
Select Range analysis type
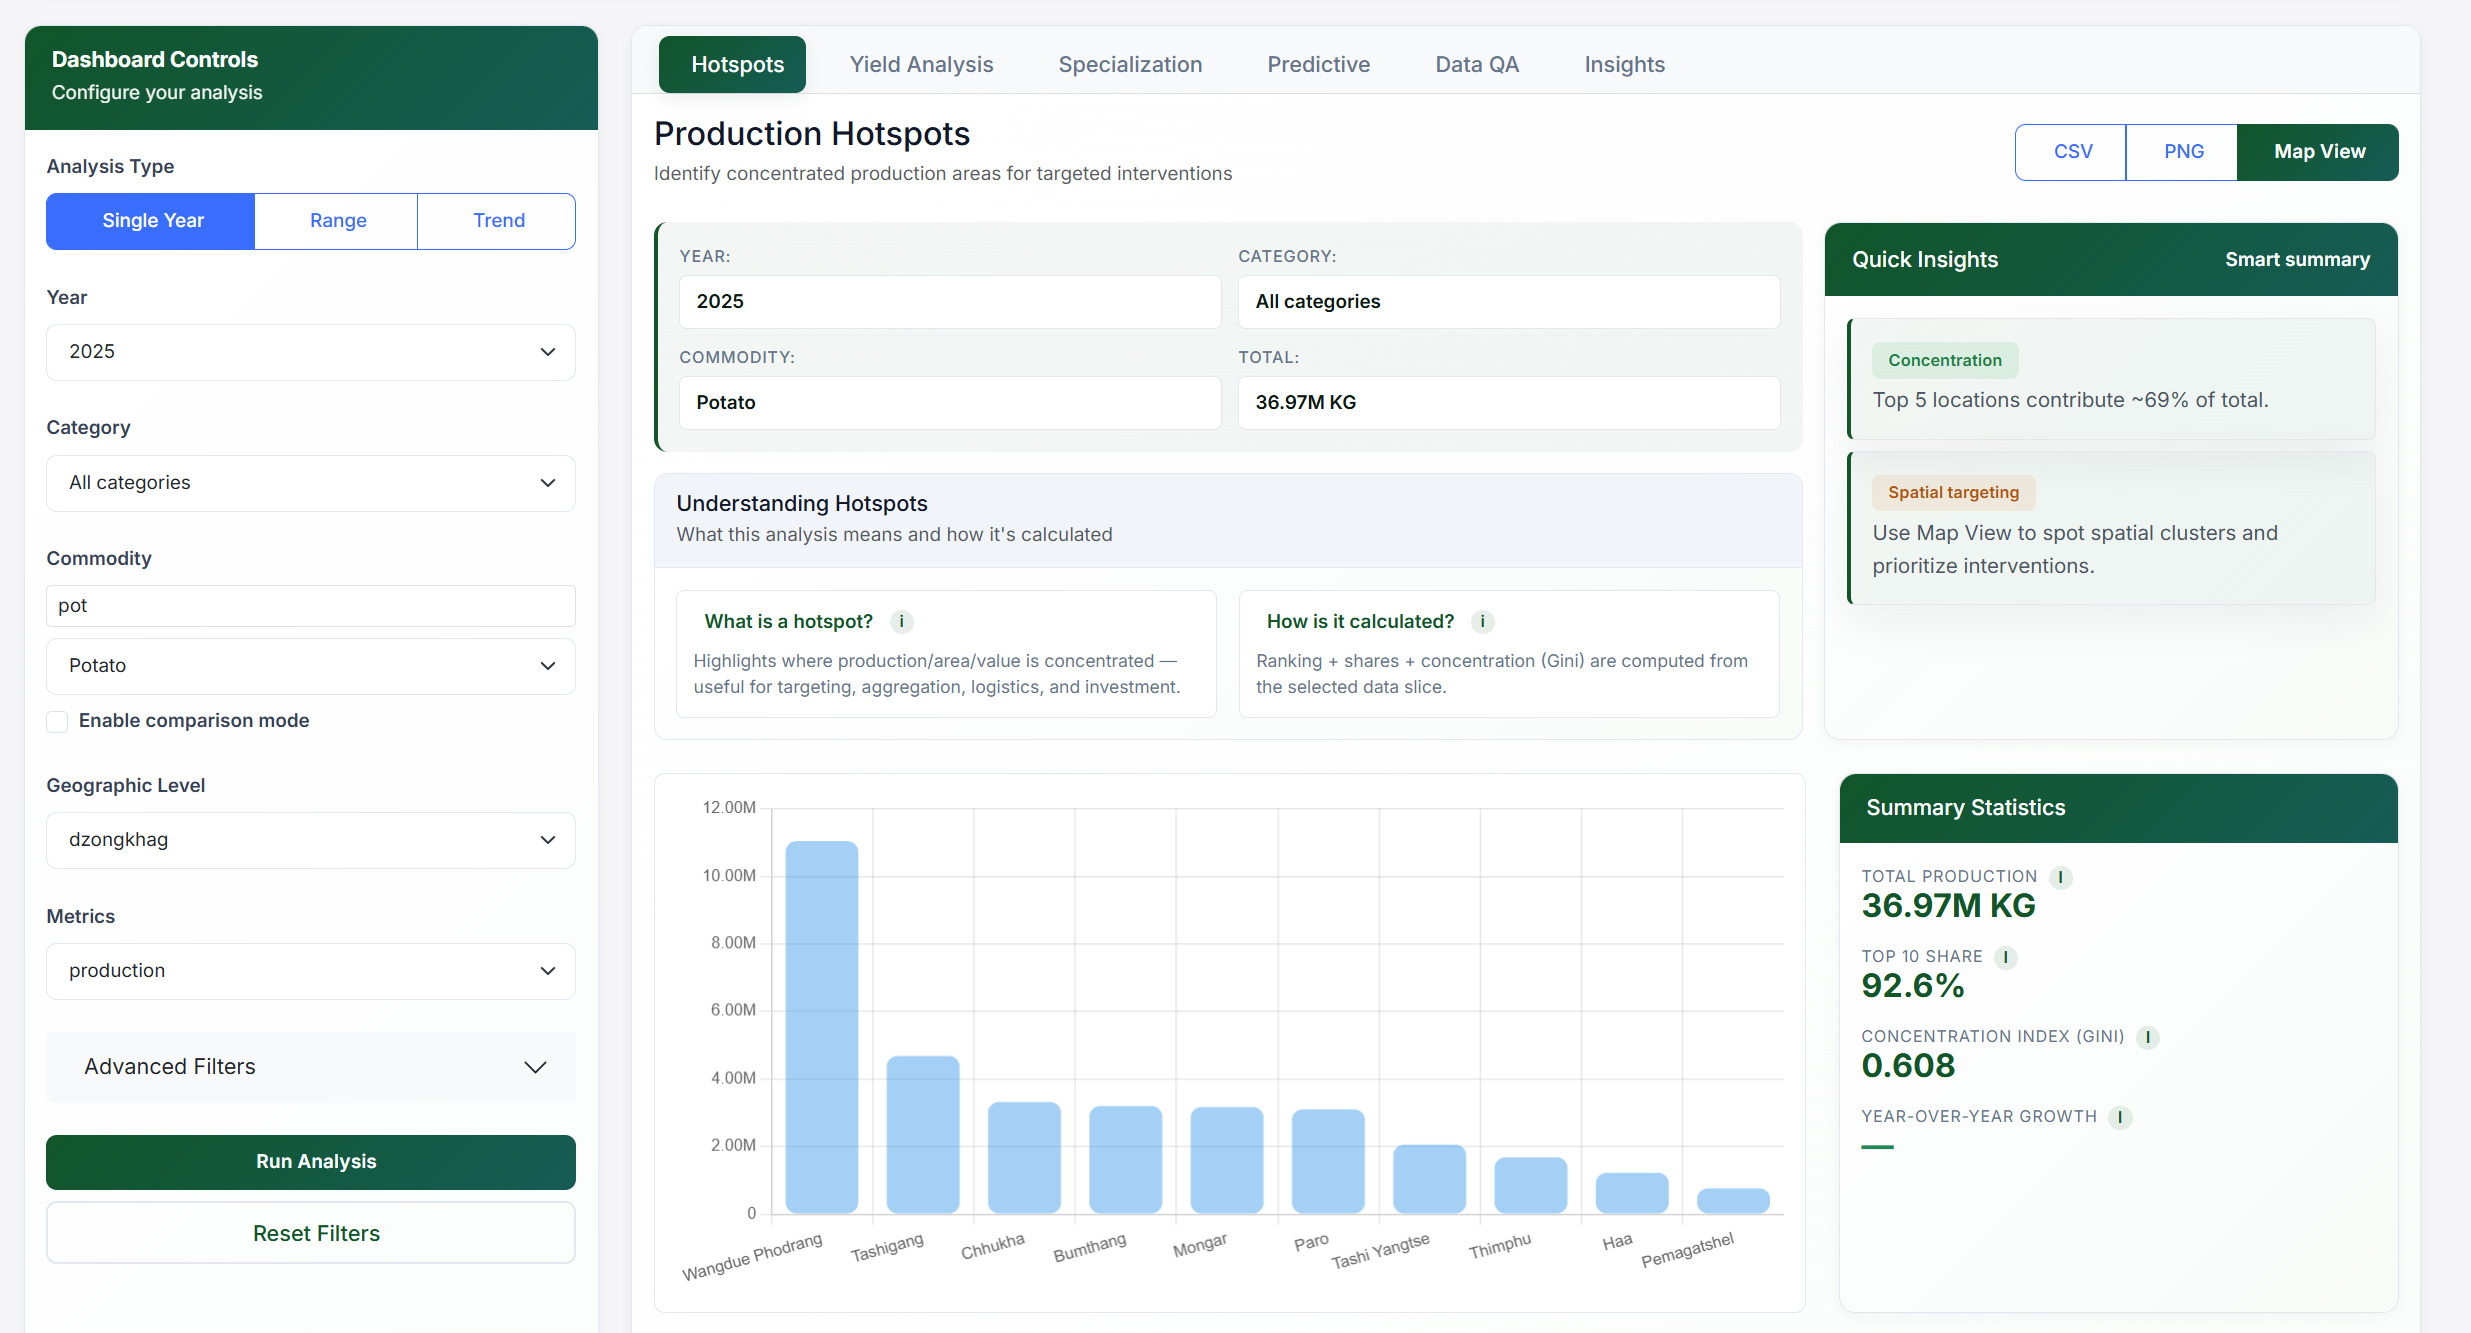338,221
